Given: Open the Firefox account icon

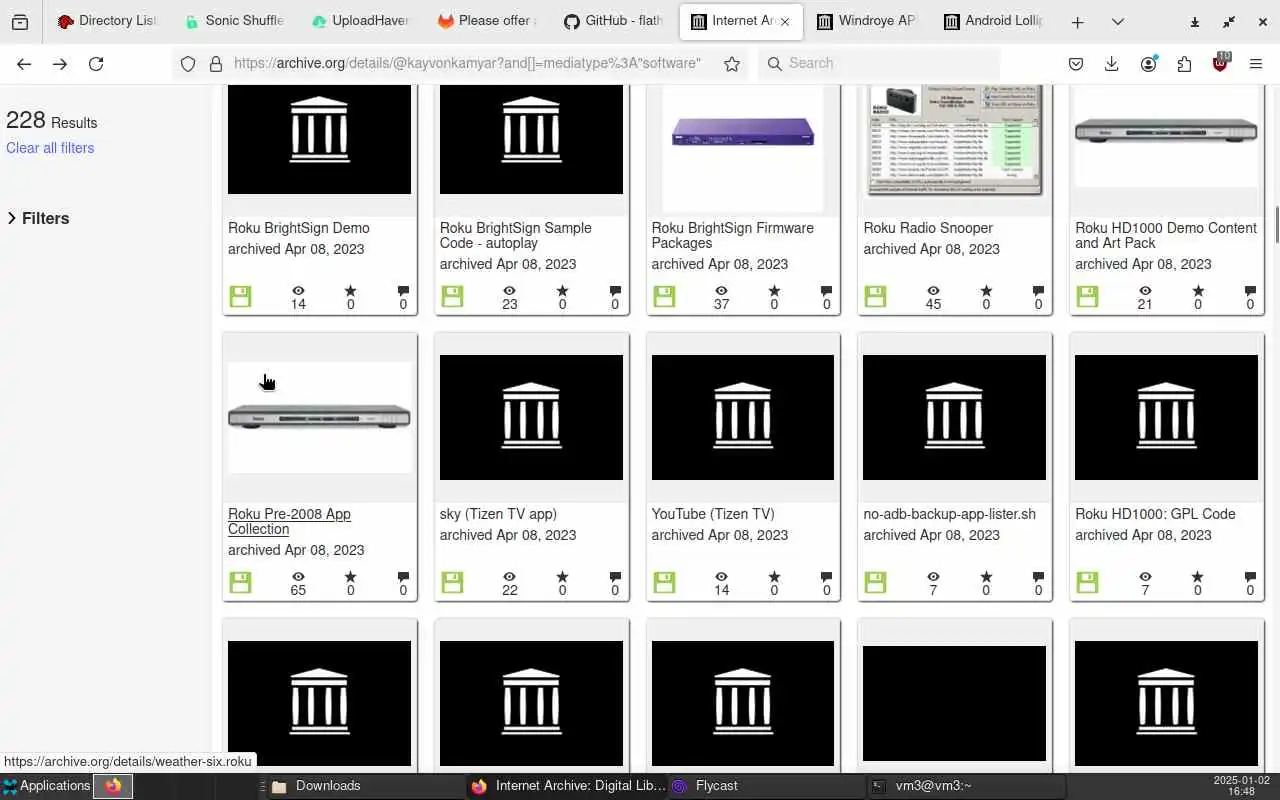Looking at the screenshot, I should (x=1148, y=63).
